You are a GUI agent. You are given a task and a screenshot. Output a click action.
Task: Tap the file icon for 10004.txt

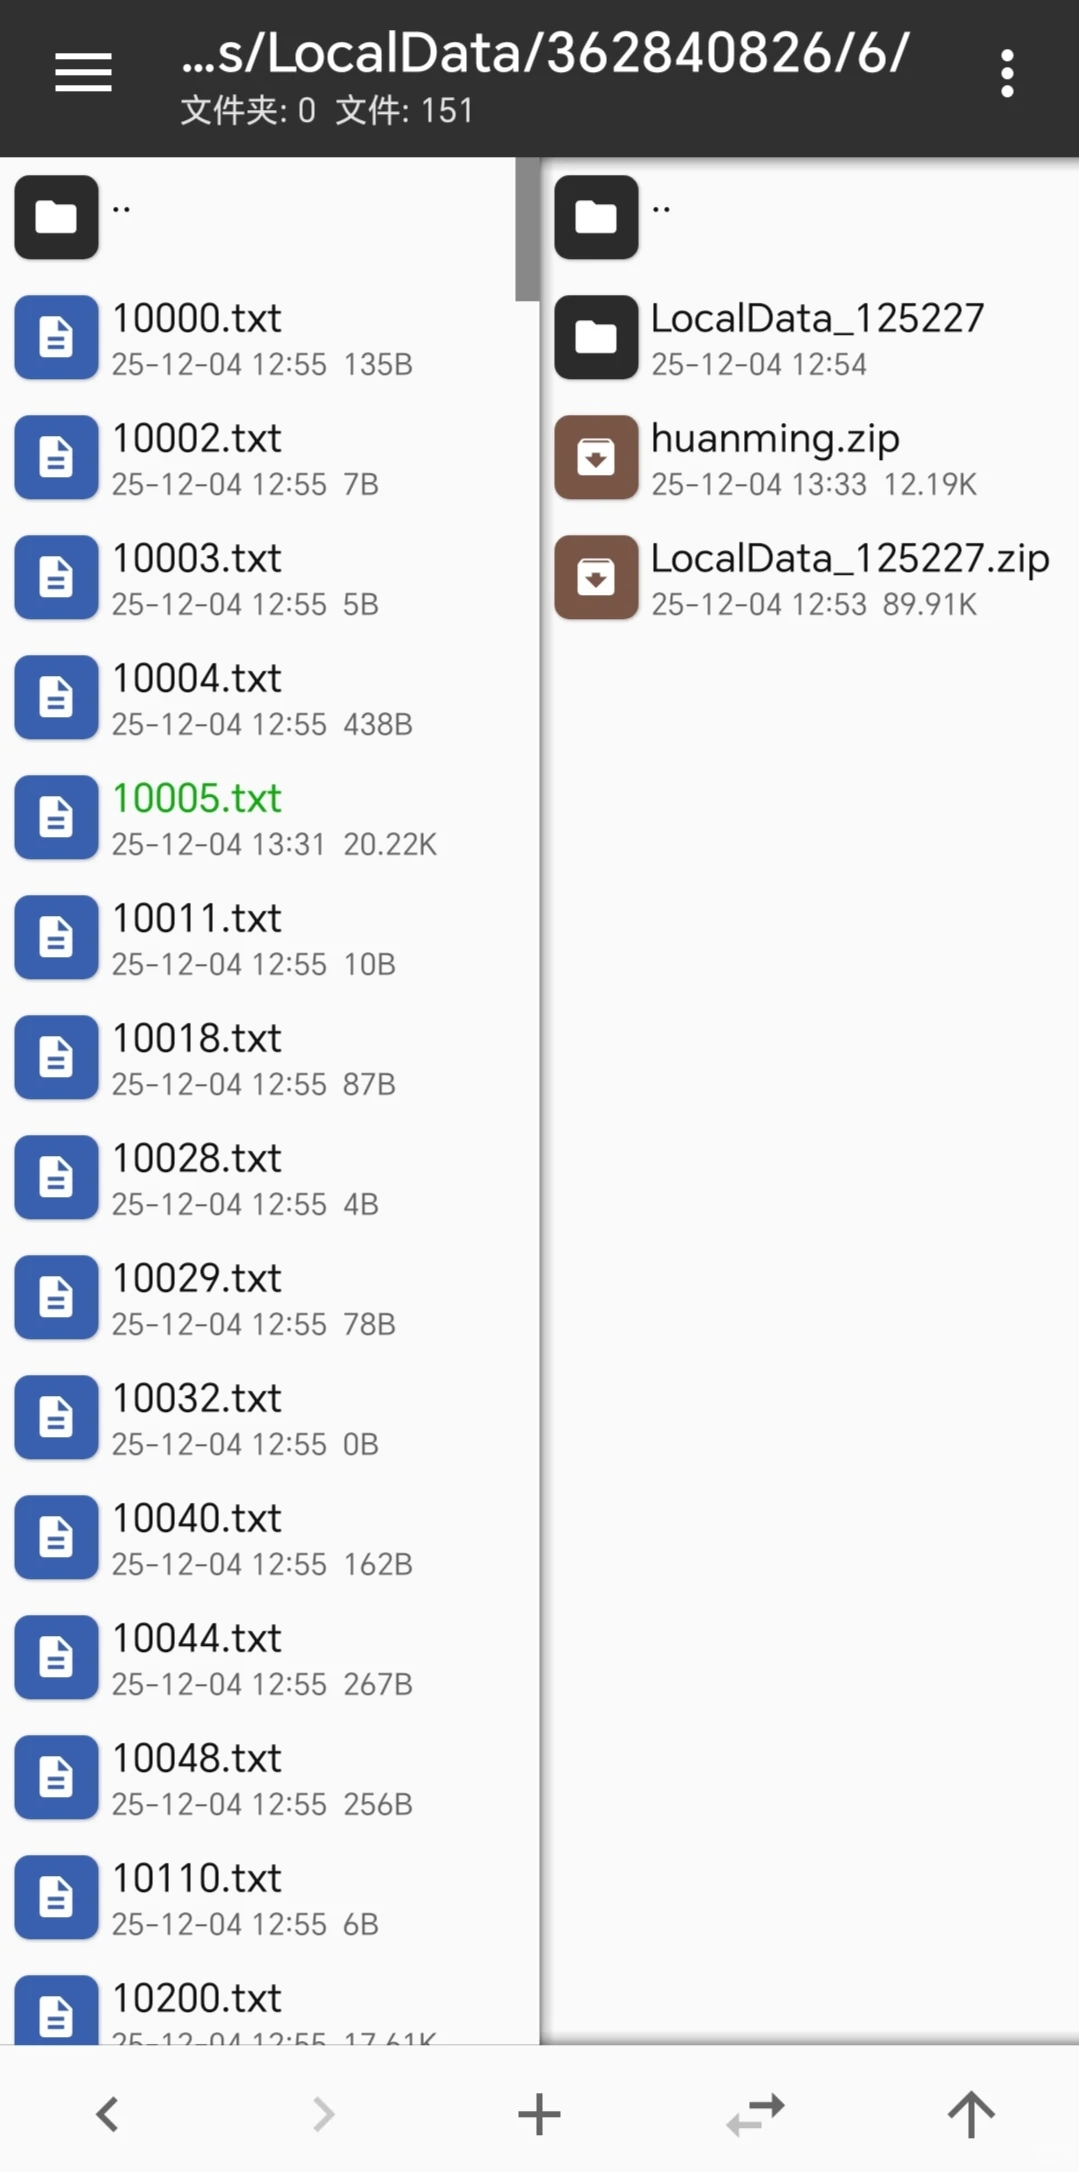click(56, 697)
